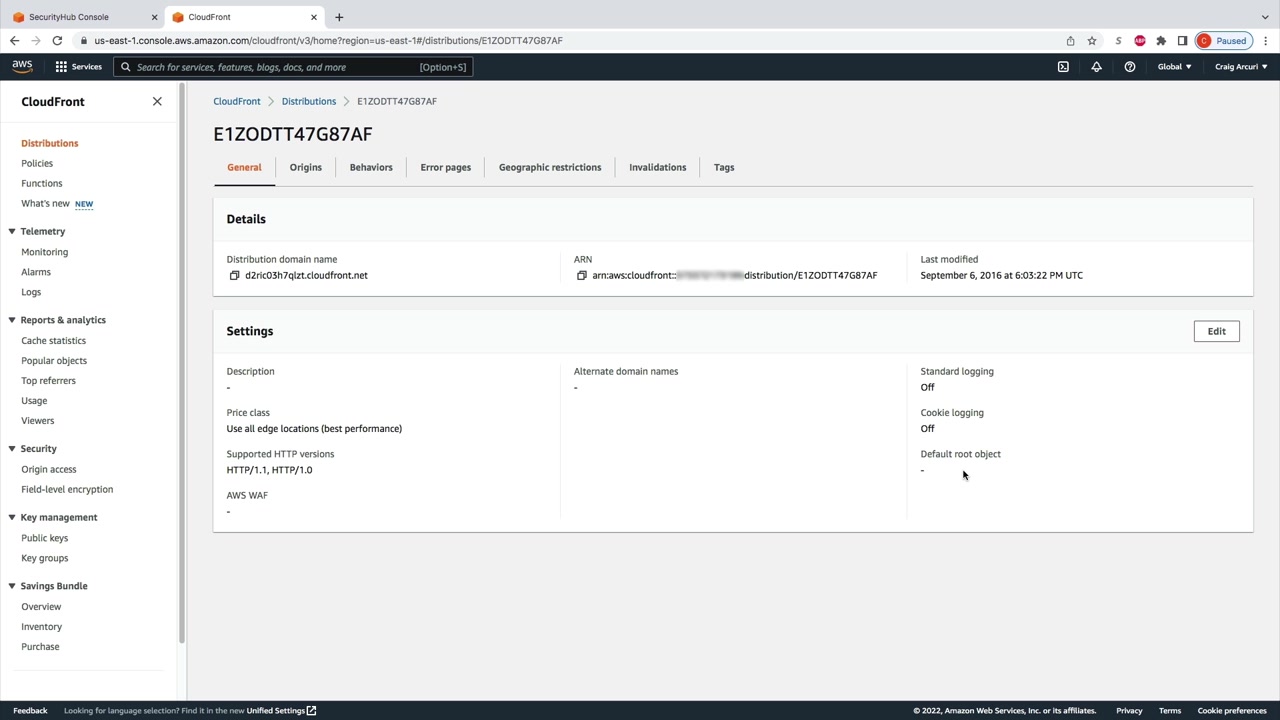Open the Feedback link in footer
Viewport: 1280px width, 720px height.
pos(30,711)
